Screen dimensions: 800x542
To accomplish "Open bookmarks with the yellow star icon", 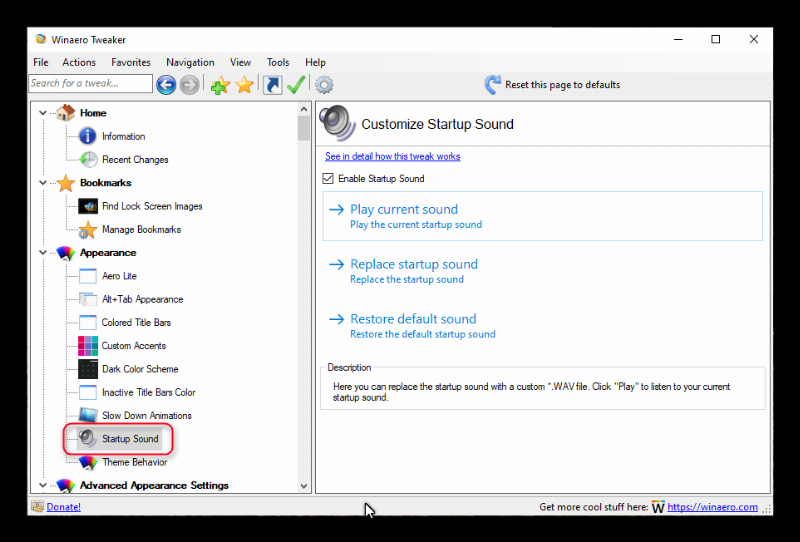I will tap(244, 85).
